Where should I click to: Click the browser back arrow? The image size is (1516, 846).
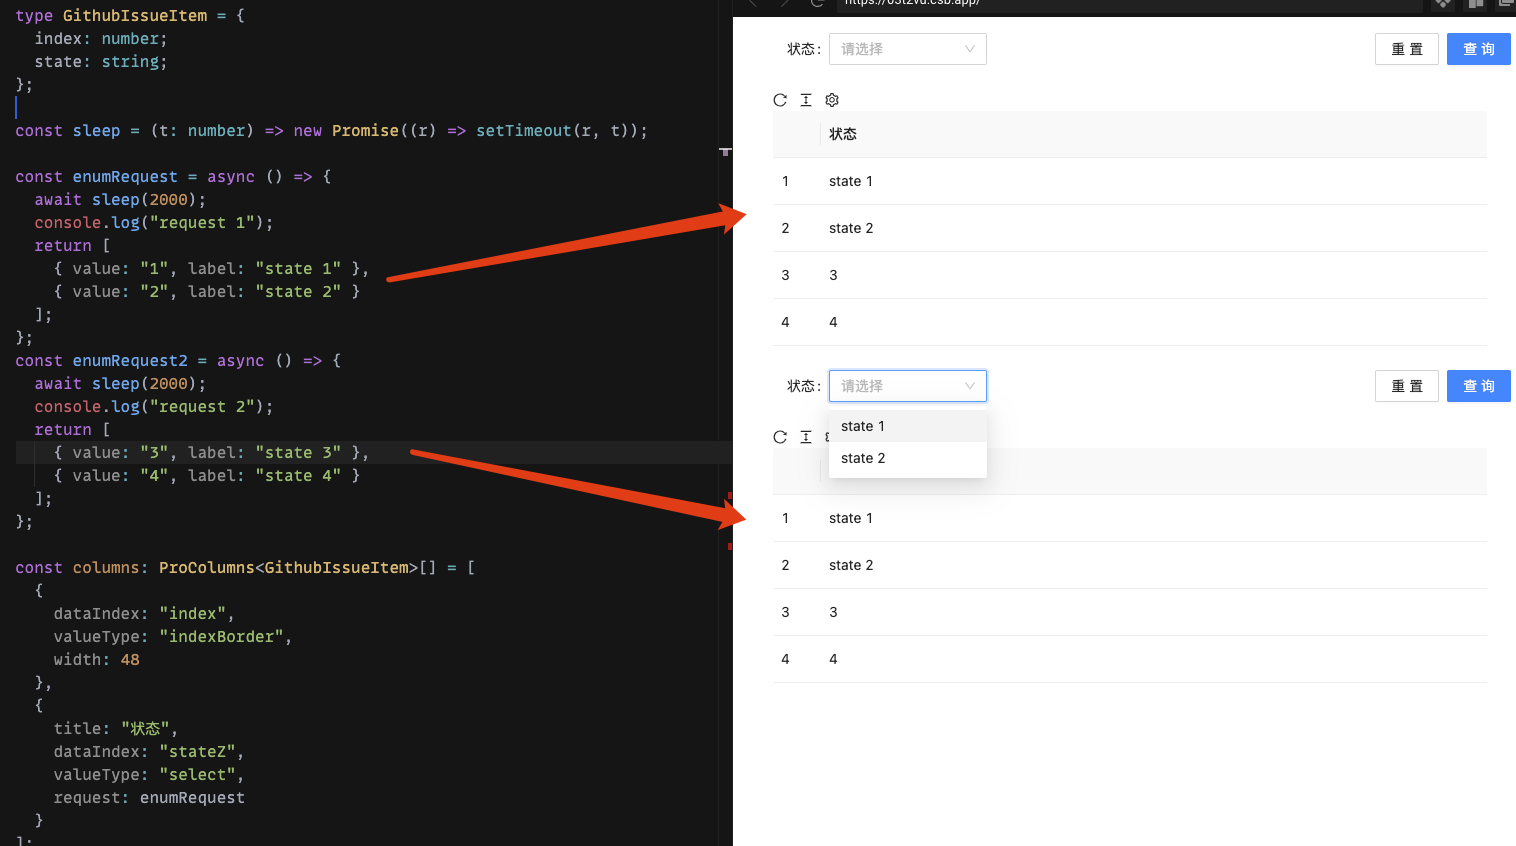752,5
